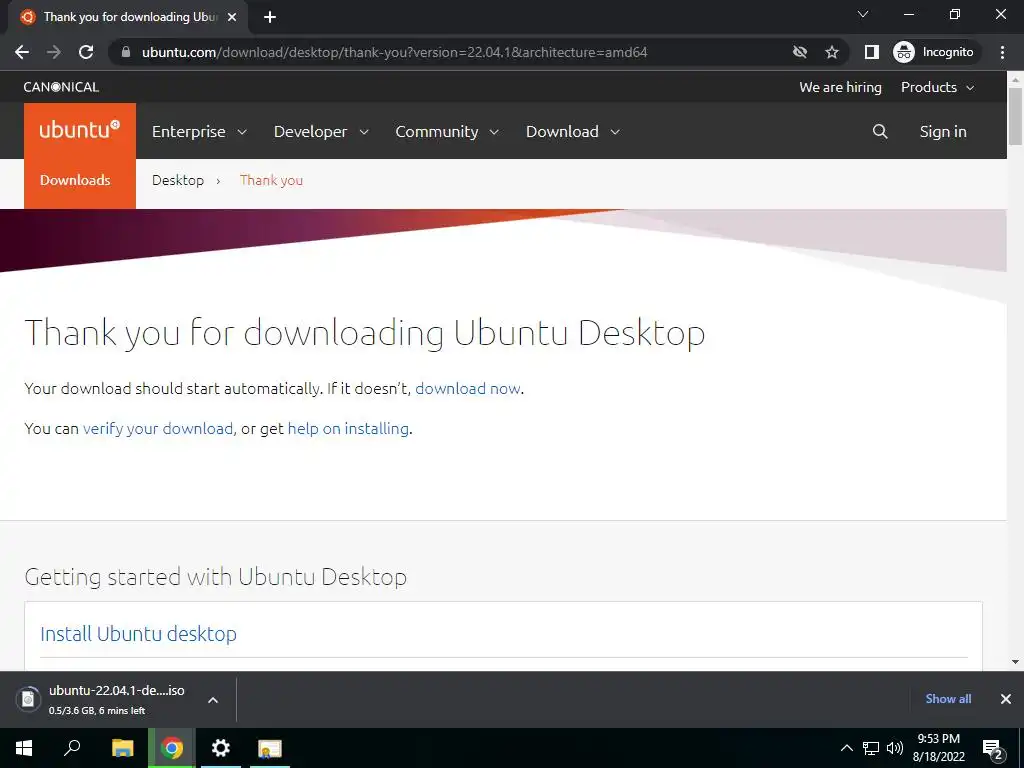
Task: Expand the Products dropdown
Action: point(937,87)
